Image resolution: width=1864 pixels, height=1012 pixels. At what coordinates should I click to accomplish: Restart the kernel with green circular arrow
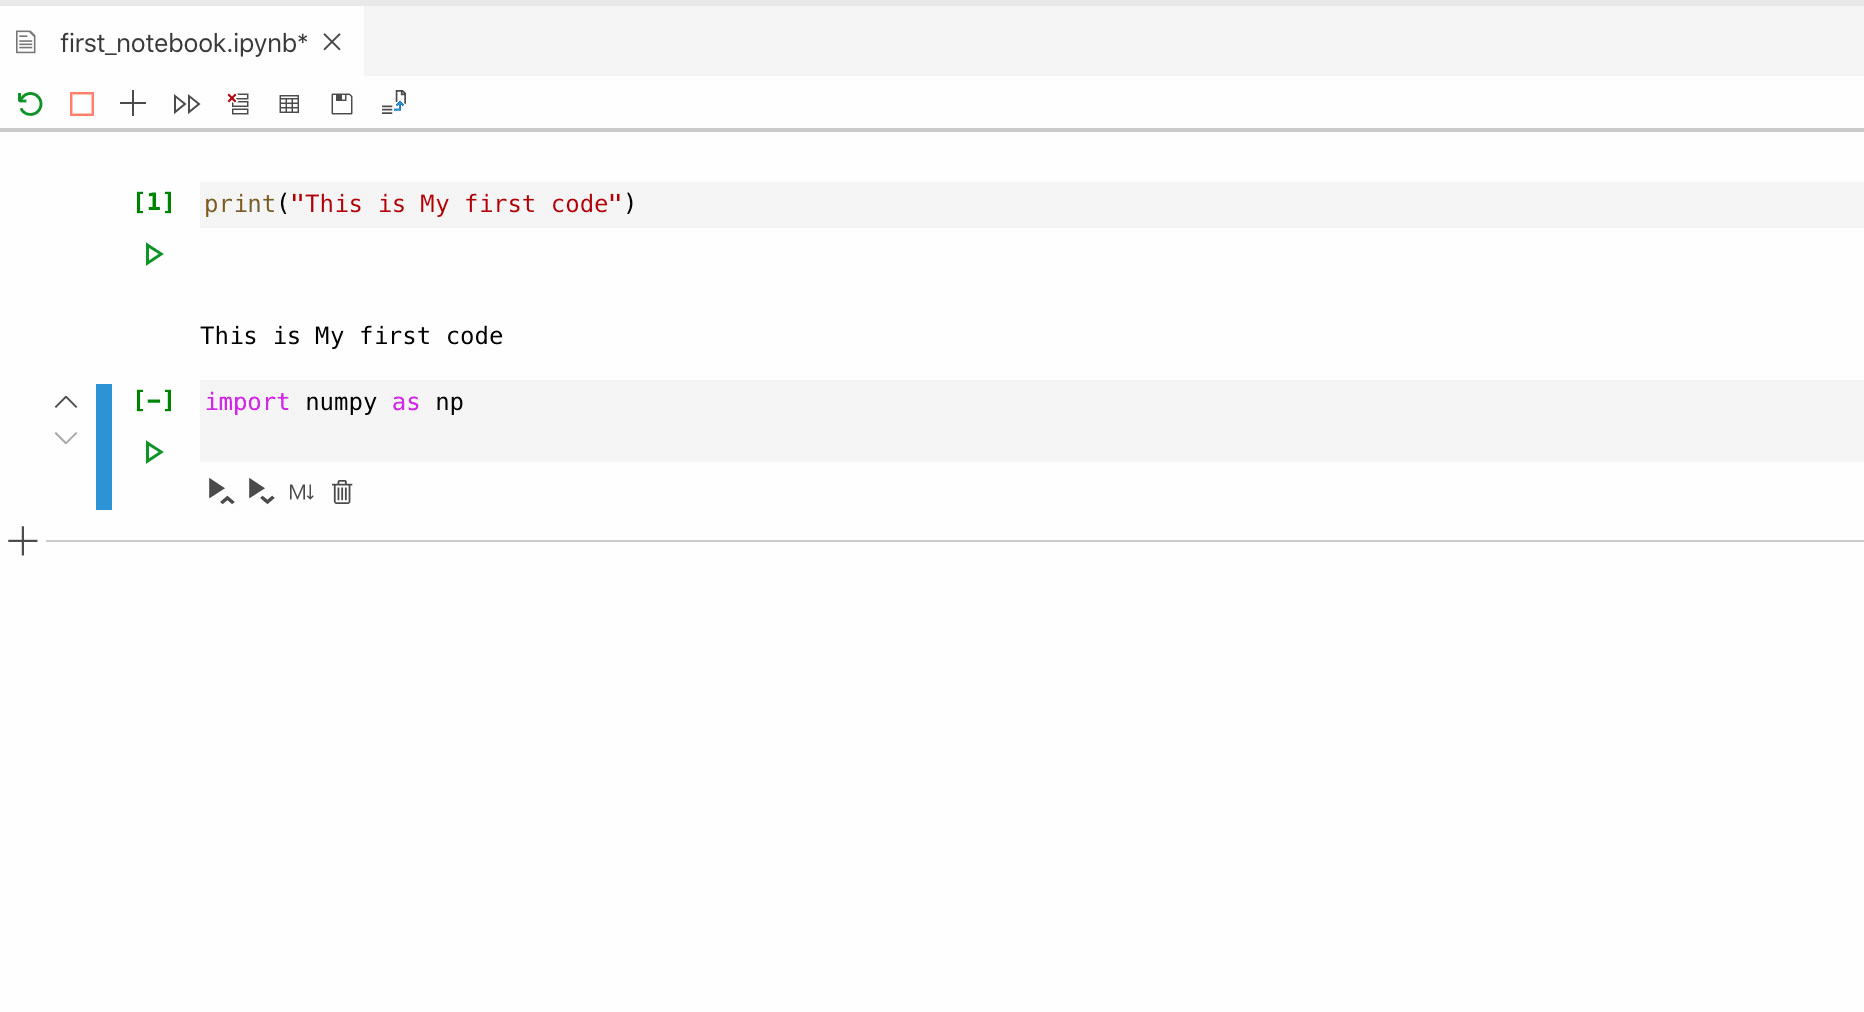click(x=30, y=104)
